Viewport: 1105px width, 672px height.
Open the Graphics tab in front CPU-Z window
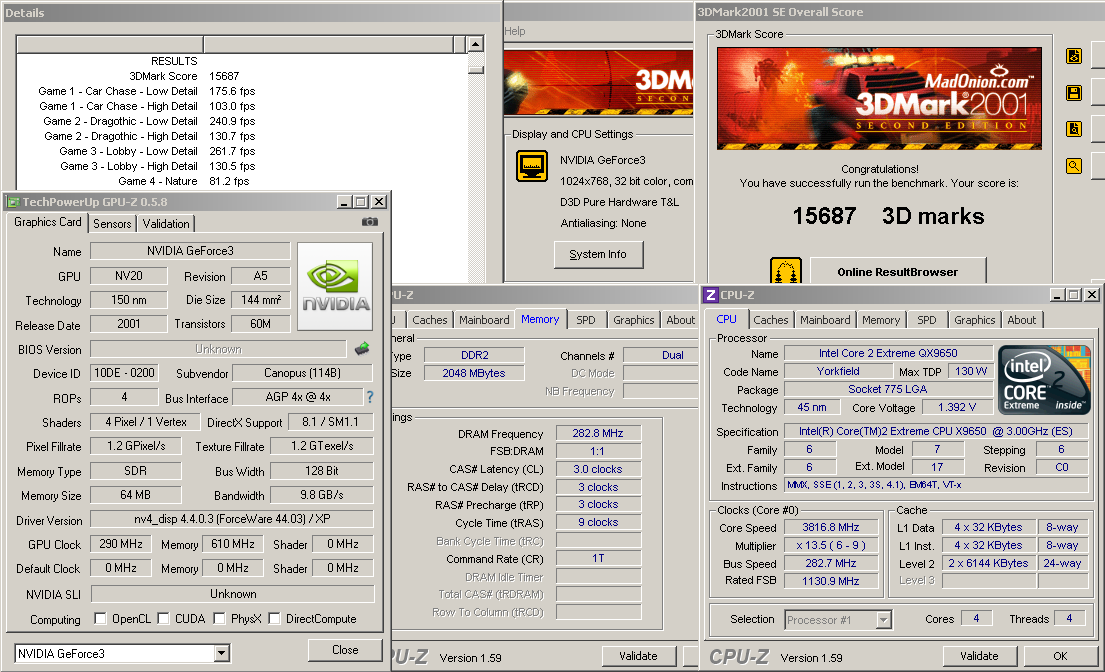click(975, 320)
